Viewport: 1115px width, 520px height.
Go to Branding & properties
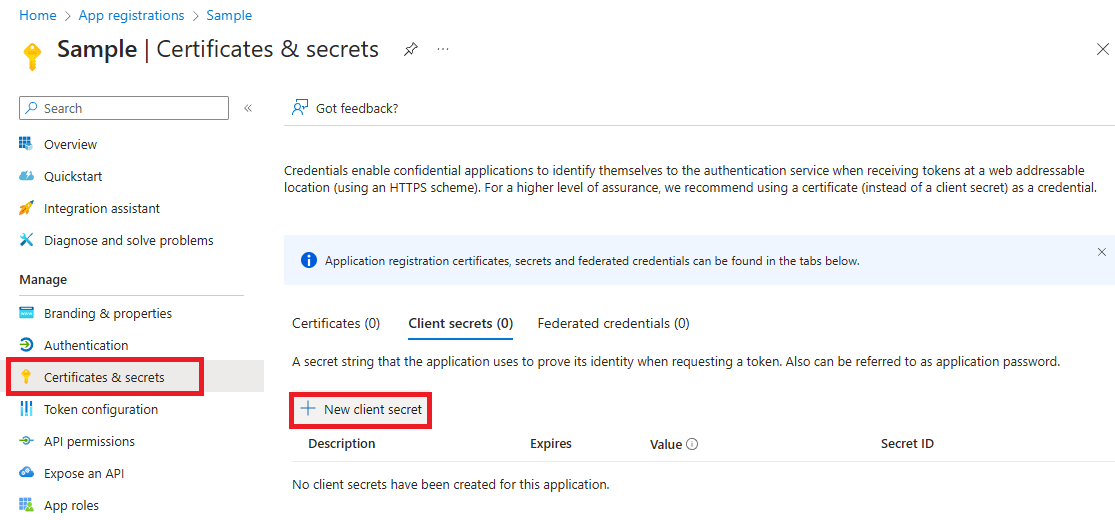95,313
